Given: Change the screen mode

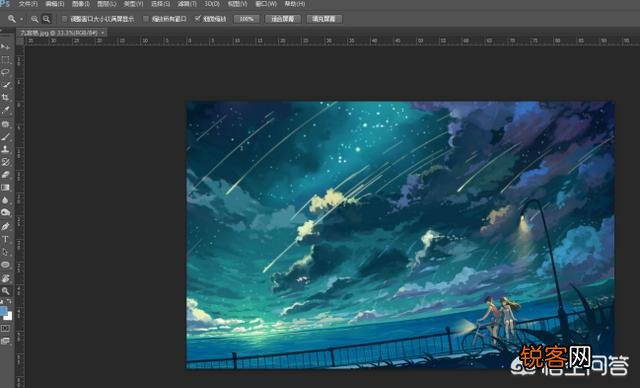Looking at the screenshot, I should click(5, 341).
